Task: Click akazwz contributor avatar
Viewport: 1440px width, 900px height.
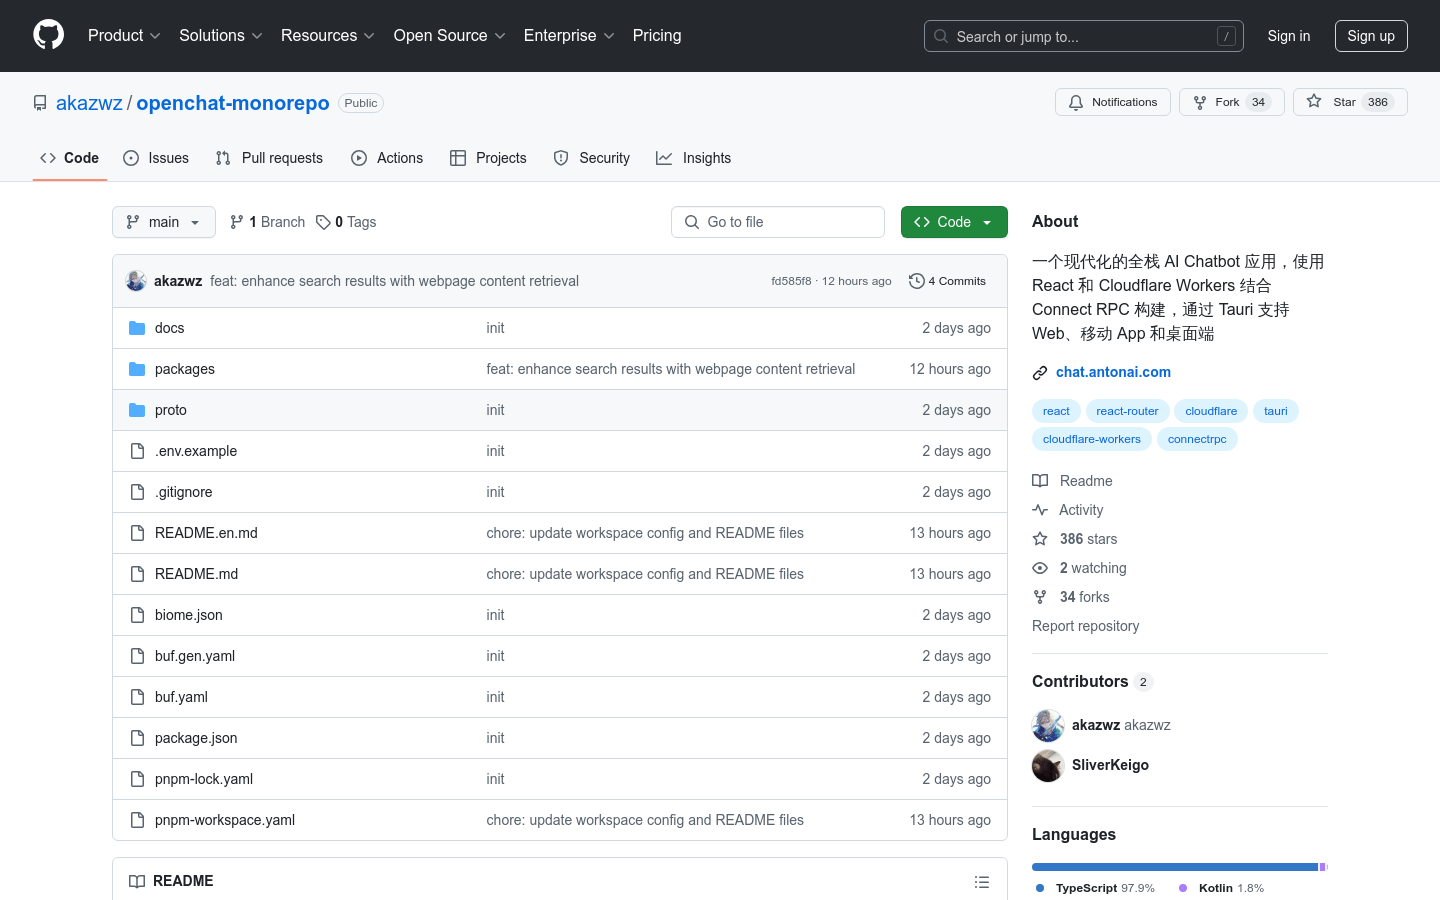Action: tap(1048, 725)
